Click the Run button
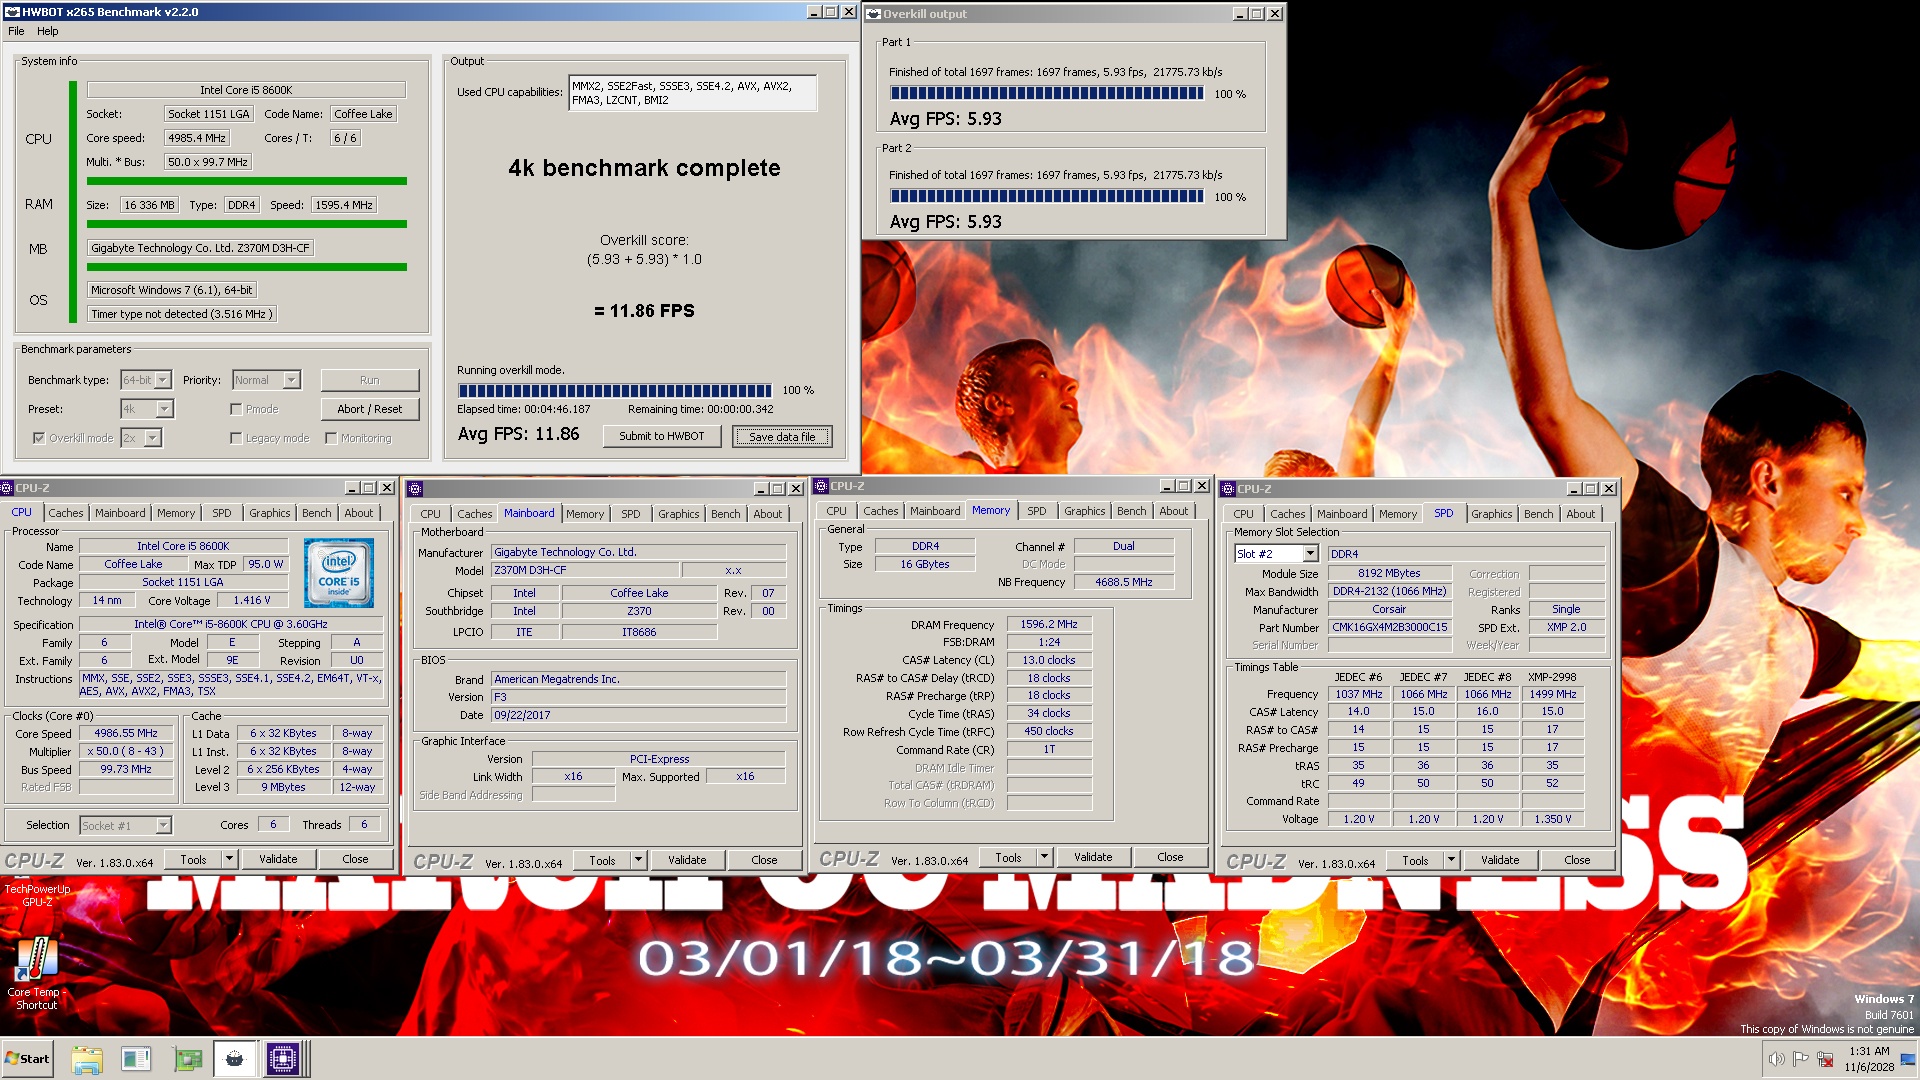1920x1080 pixels. [x=370, y=380]
